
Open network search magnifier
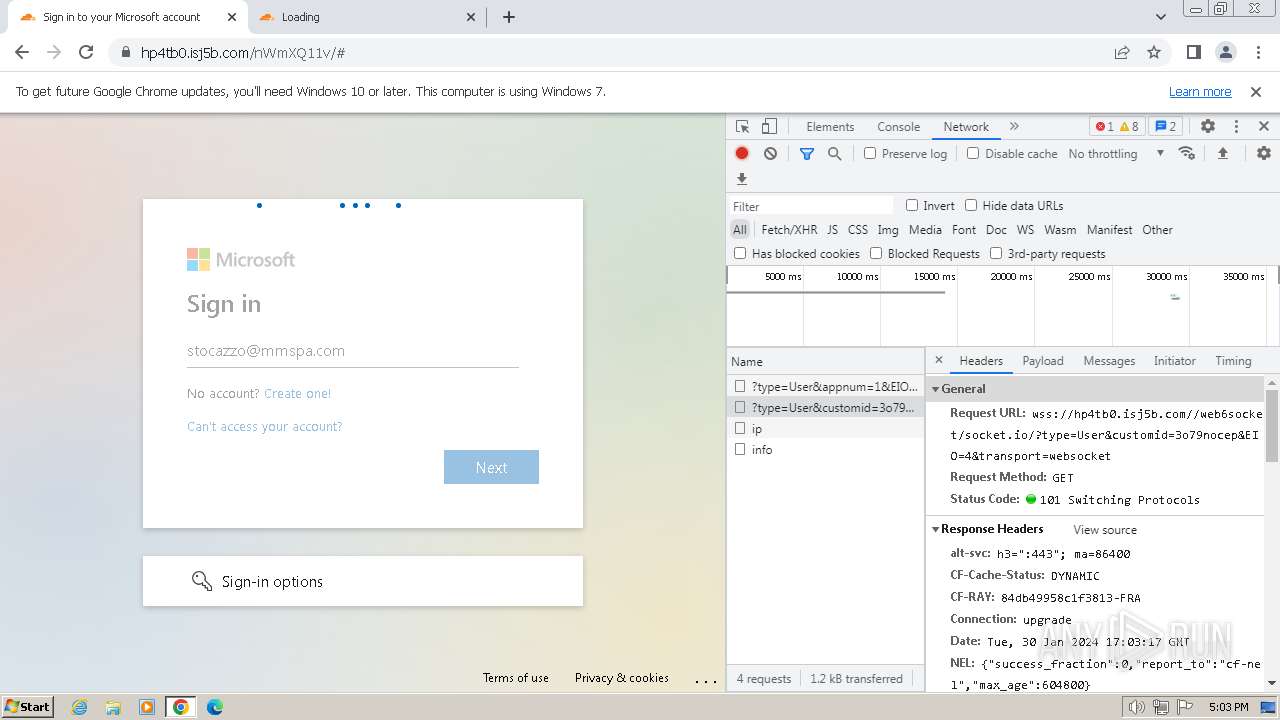[x=834, y=153]
